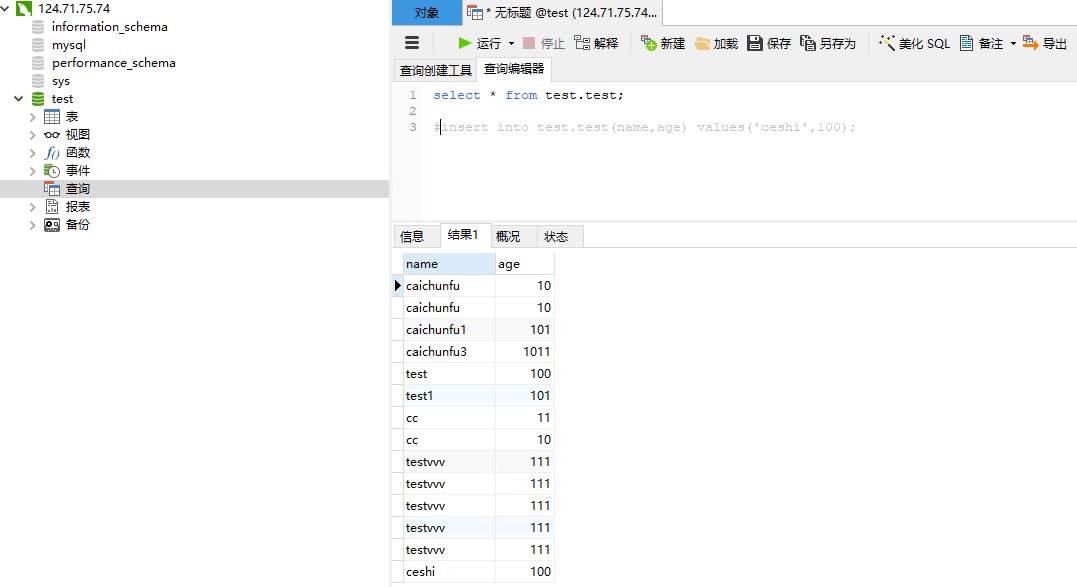Click age 11 in the cc row
The width and height of the screenshot is (1077, 587).
coord(525,417)
